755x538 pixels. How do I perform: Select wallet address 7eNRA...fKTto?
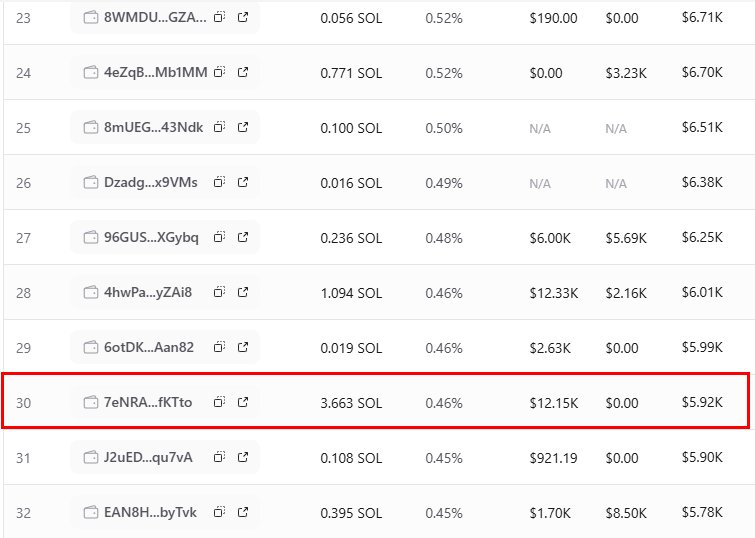[x=148, y=402]
